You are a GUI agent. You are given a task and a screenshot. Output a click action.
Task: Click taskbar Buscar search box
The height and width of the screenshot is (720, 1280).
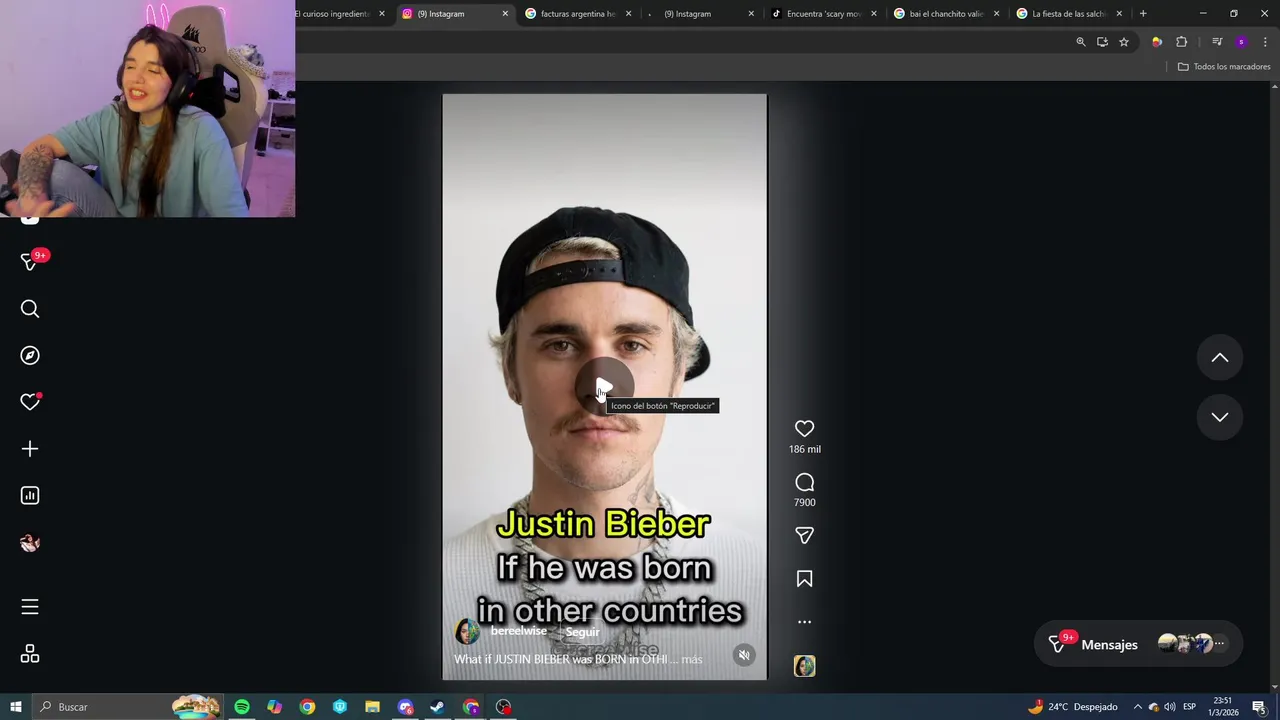click(x=128, y=707)
